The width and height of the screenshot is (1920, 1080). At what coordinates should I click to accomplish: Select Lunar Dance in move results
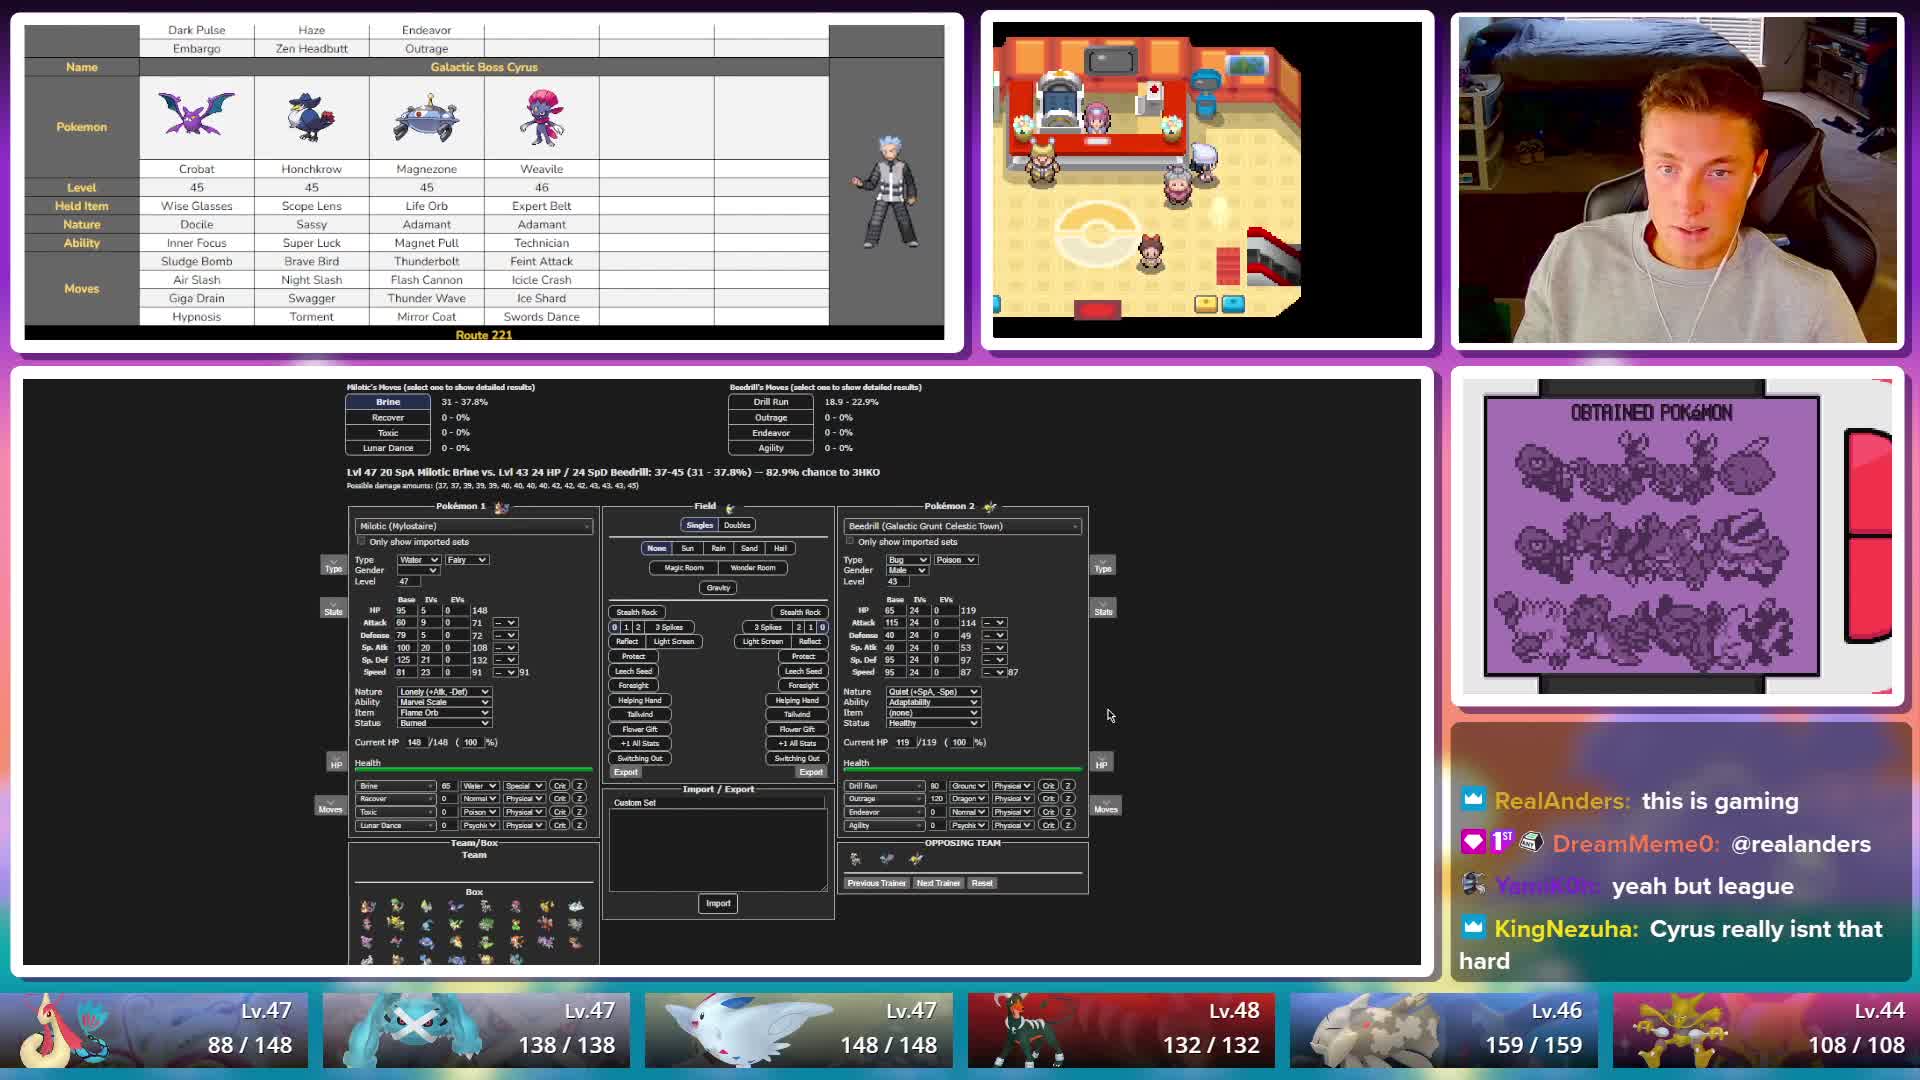[388, 448]
